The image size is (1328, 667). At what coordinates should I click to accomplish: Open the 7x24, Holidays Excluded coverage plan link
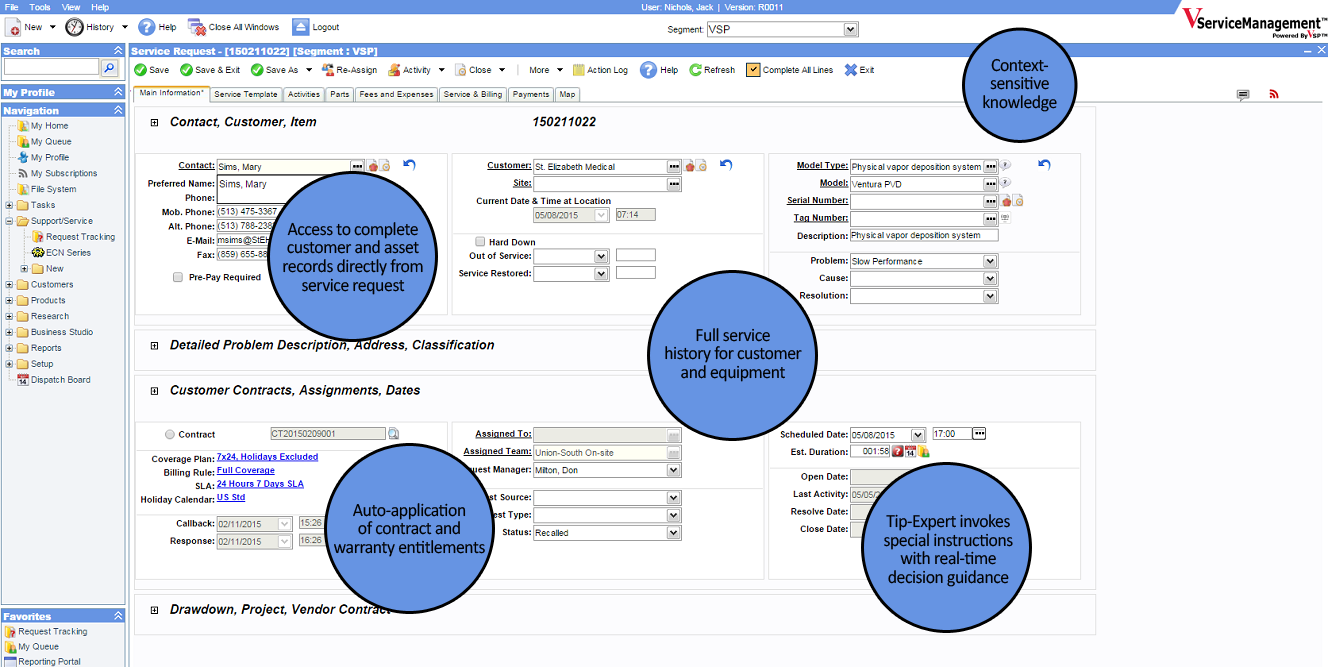click(x=267, y=457)
